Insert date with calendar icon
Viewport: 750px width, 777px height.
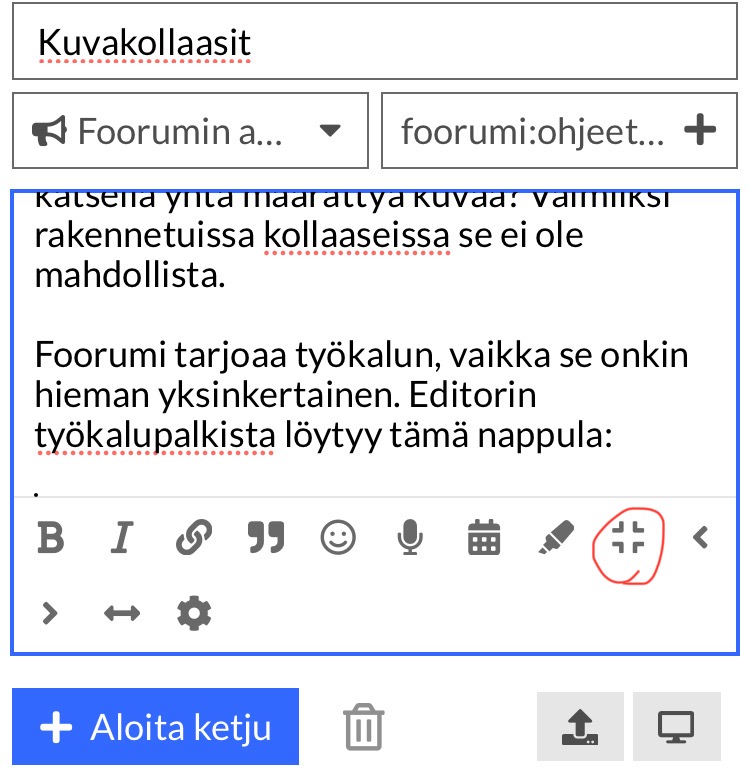[x=484, y=539]
